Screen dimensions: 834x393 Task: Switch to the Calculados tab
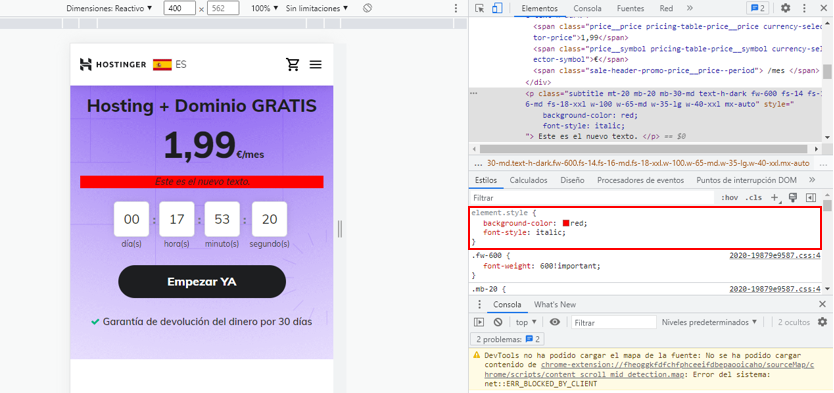pos(528,180)
